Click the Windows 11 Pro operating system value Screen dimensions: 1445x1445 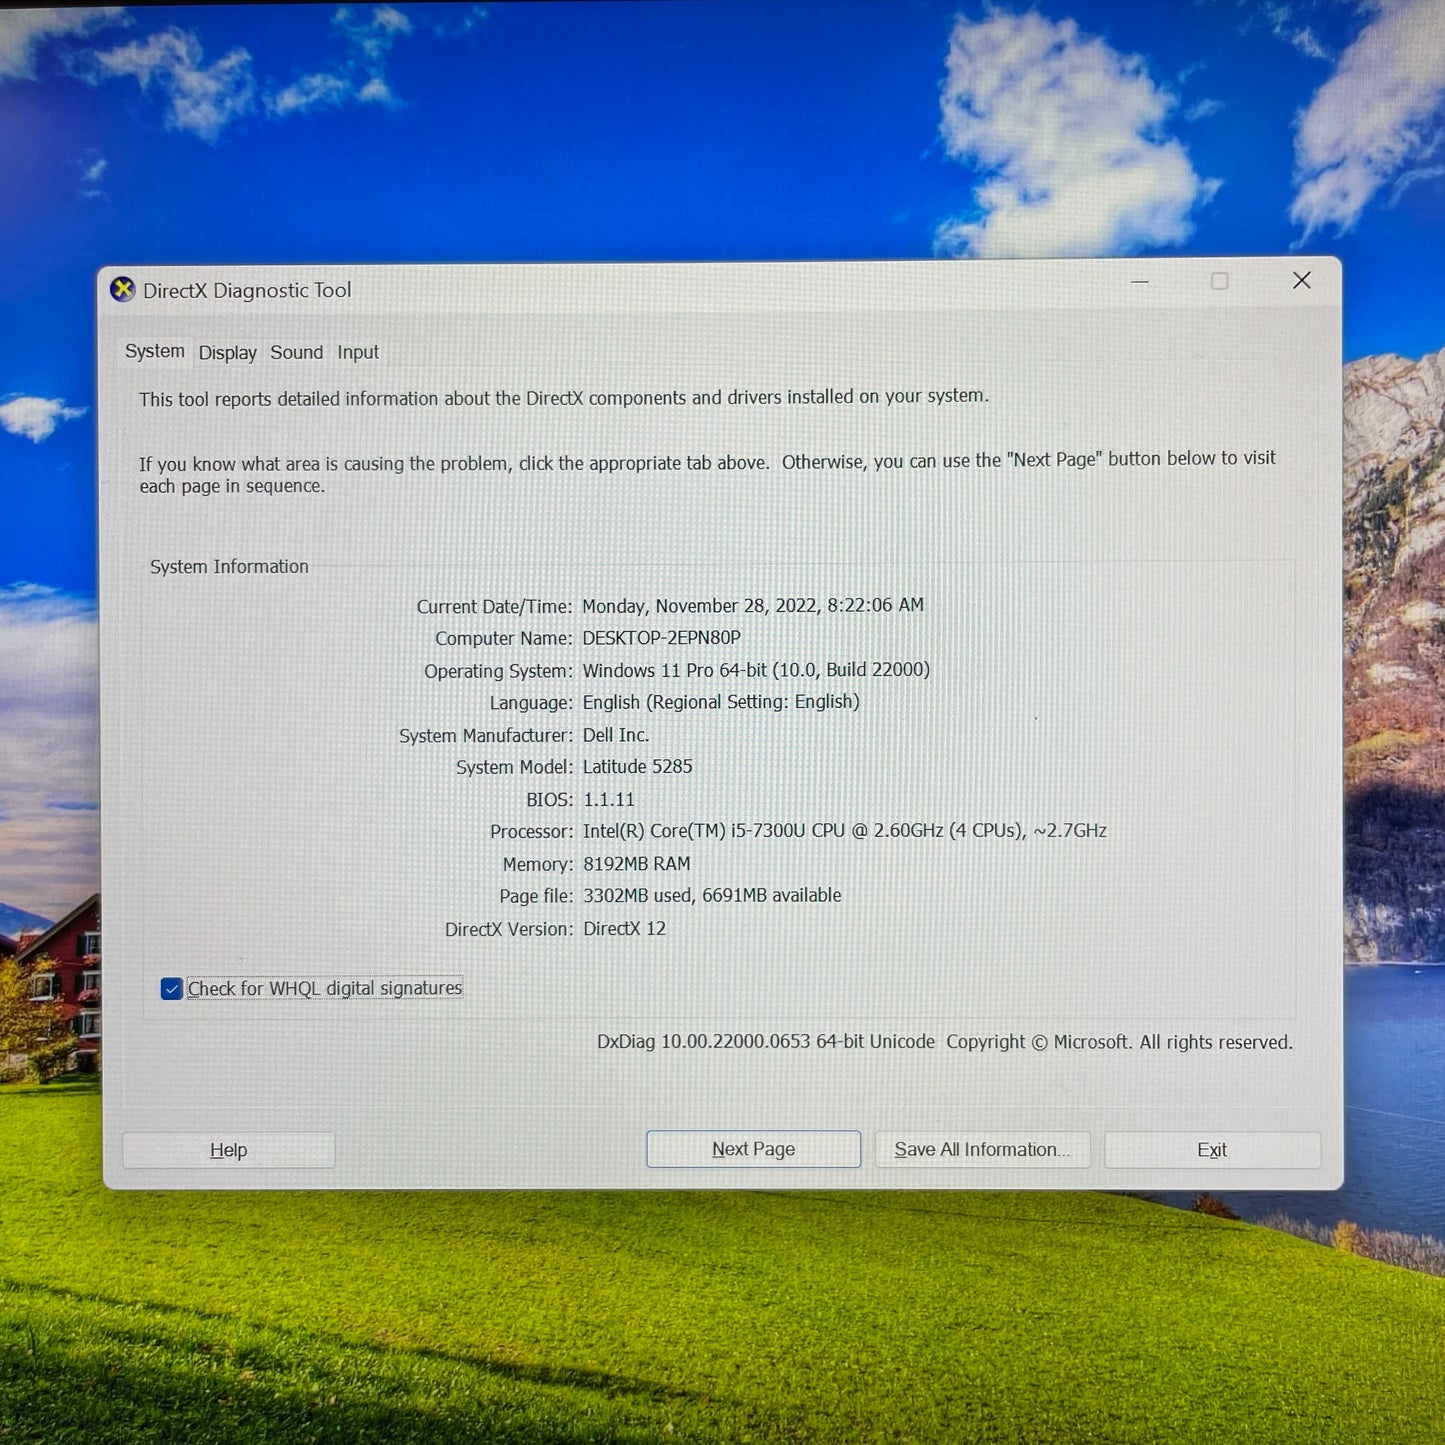pyautogui.click(x=755, y=670)
